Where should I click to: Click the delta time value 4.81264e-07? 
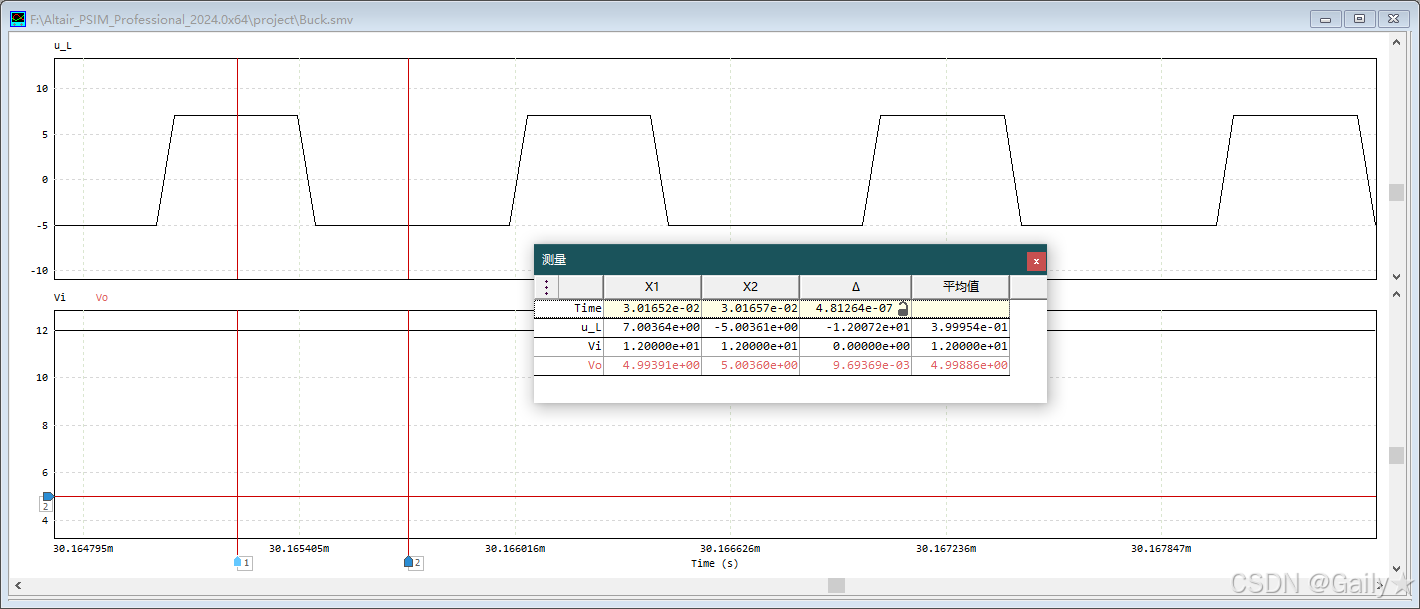[854, 309]
